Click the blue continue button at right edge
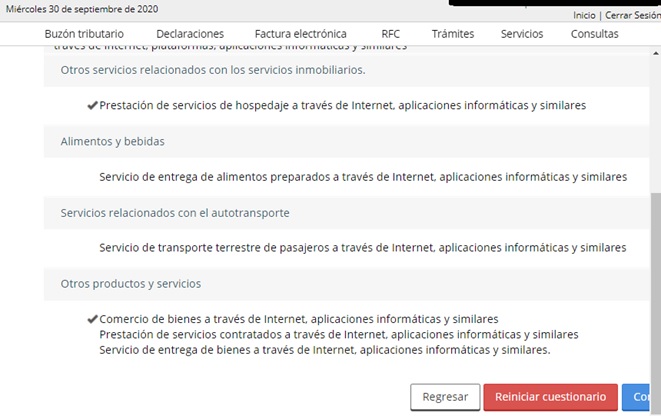Viewport: 661px width, 416px height. [x=640, y=397]
